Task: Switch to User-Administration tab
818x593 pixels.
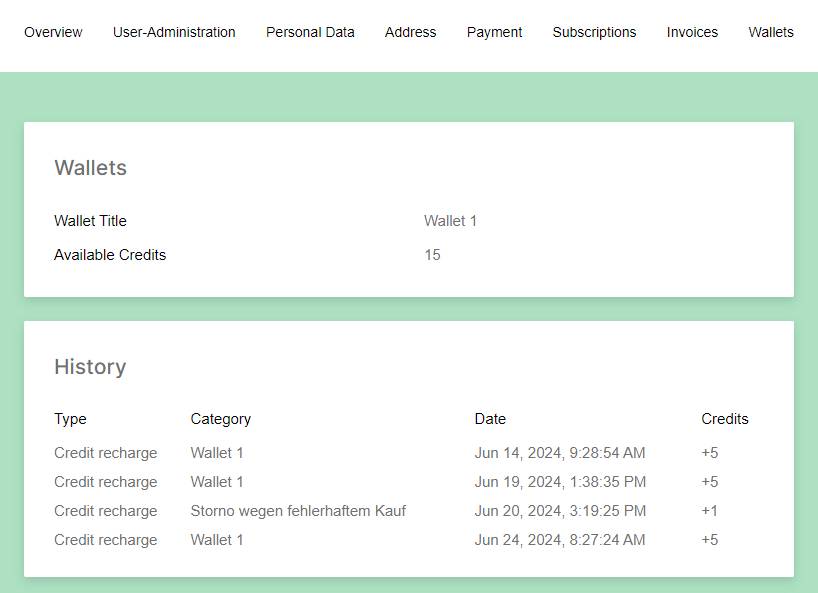Action: coord(174,32)
